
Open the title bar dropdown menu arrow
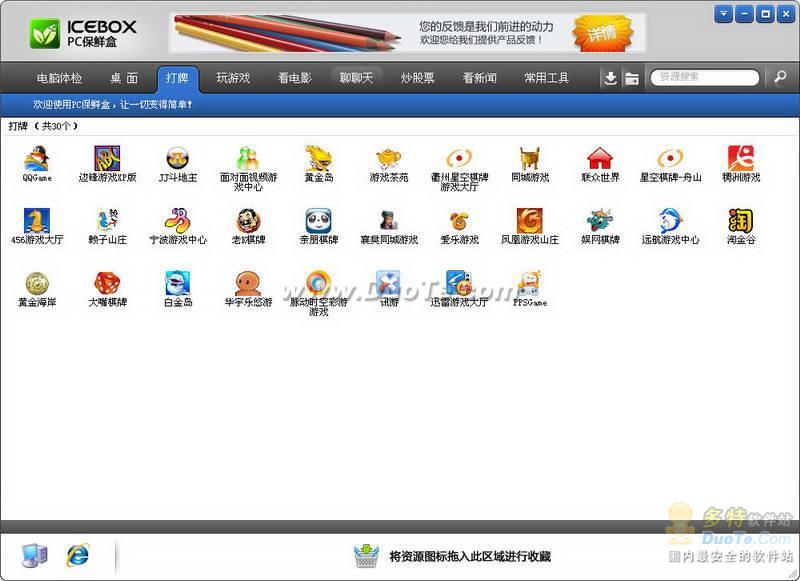coord(723,14)
